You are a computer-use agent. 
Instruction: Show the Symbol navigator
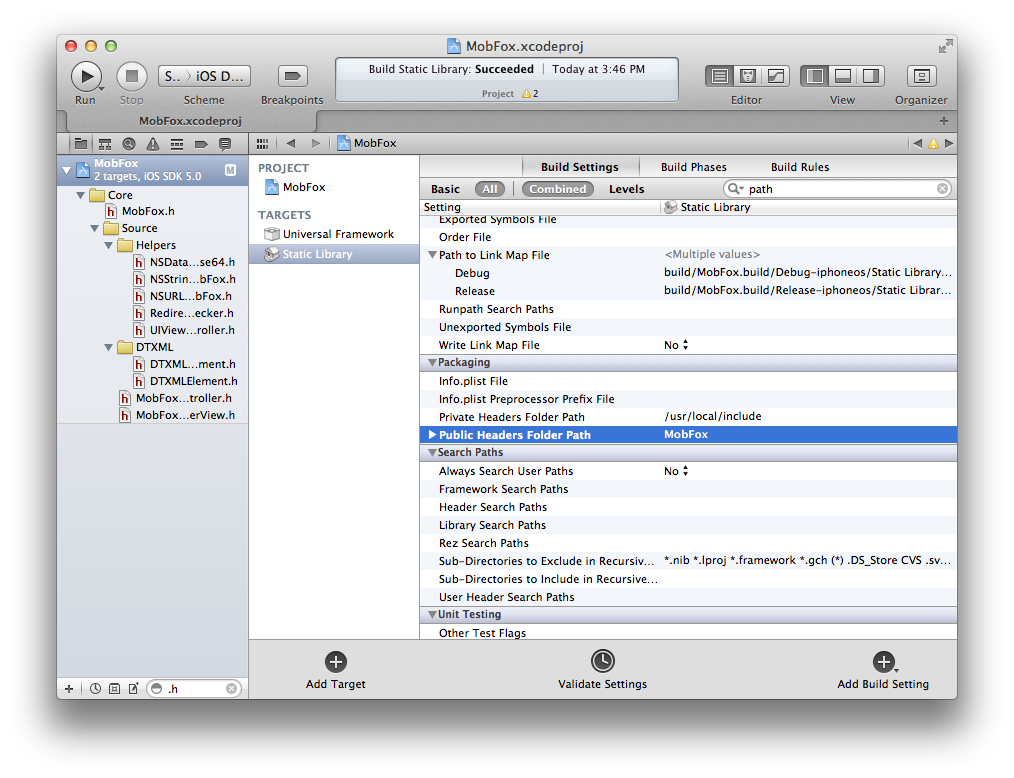tap(105, 144)
